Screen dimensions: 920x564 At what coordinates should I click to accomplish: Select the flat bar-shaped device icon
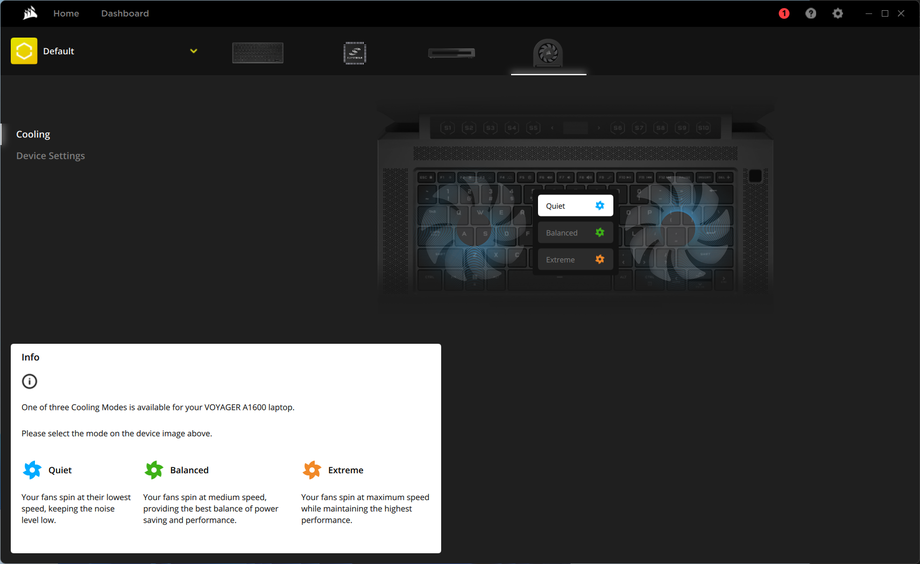[x=451, y=52]
